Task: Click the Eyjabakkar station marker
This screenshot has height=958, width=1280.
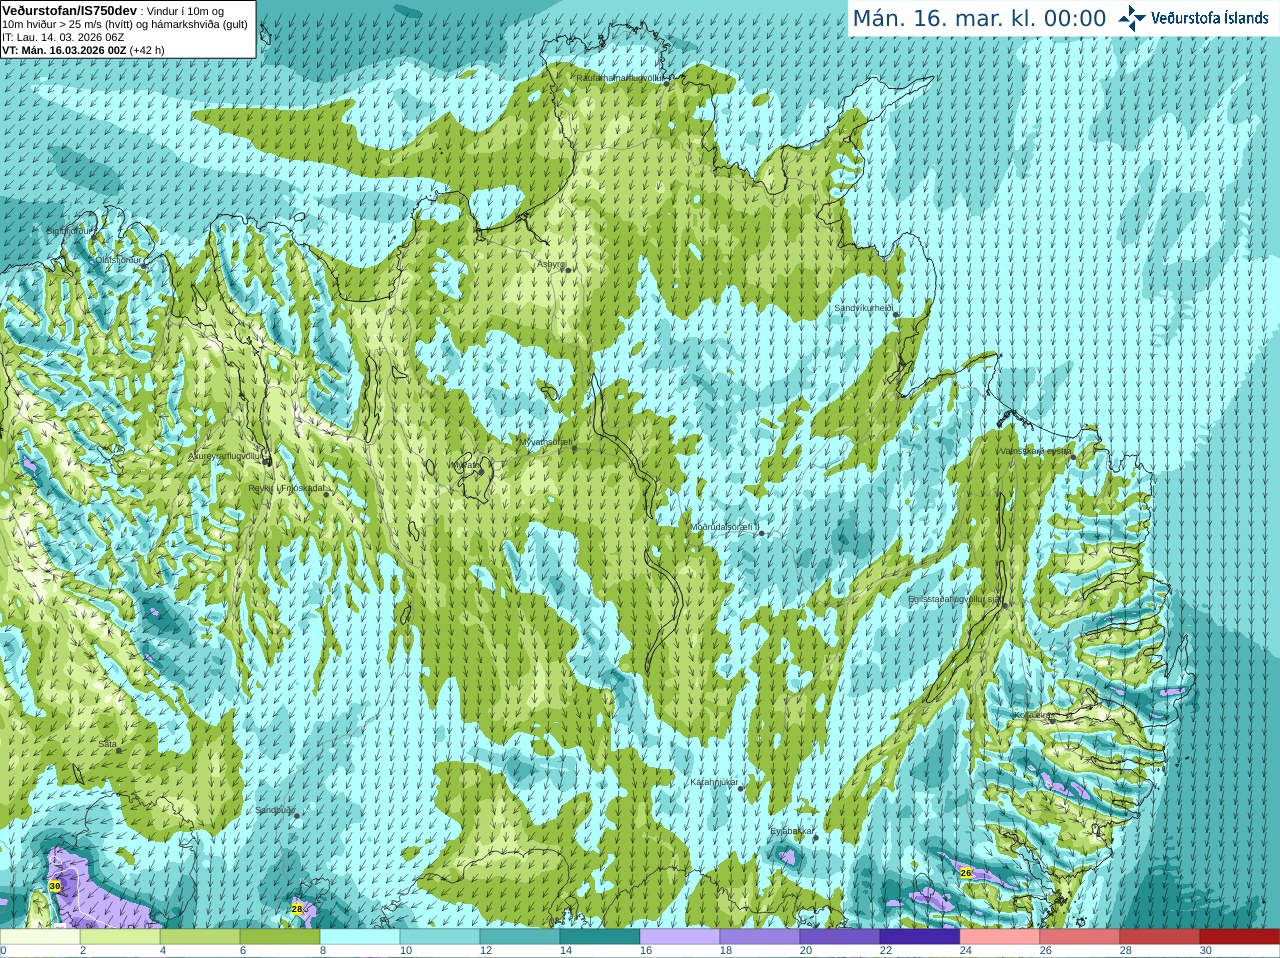Action: (x=815, y=837)
